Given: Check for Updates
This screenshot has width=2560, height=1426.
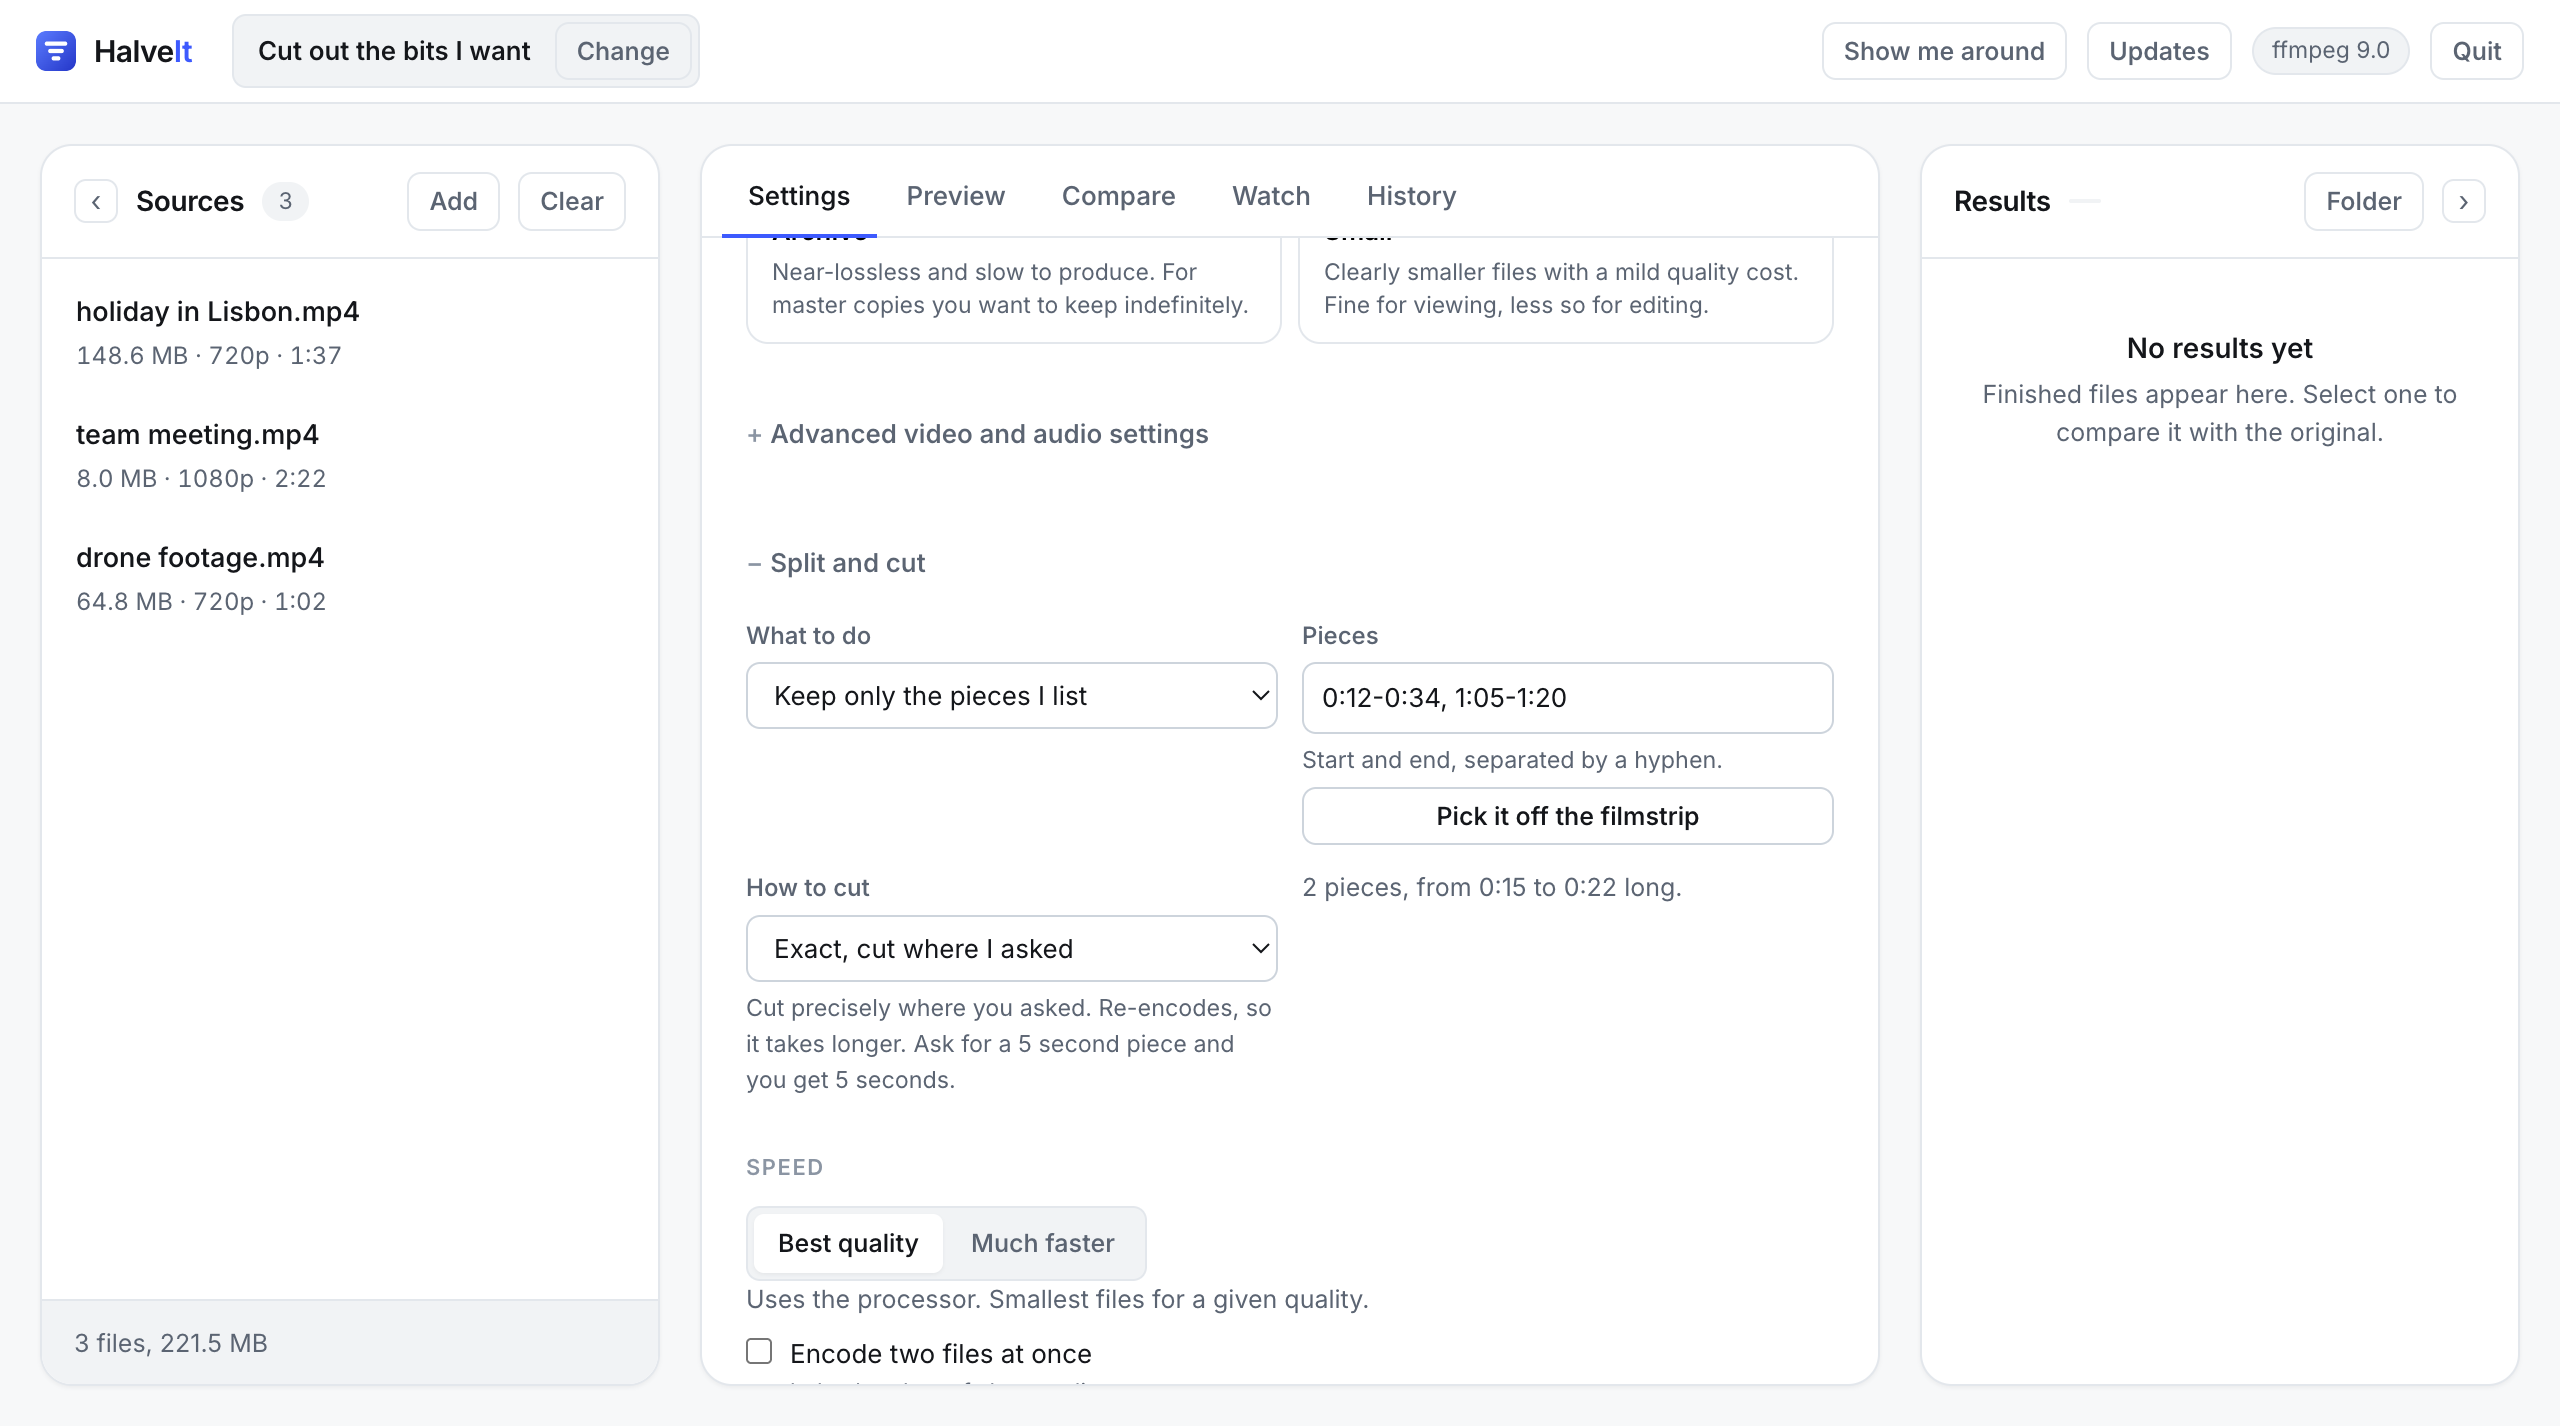Looking at the screenshot, I should coord(2159,51).
